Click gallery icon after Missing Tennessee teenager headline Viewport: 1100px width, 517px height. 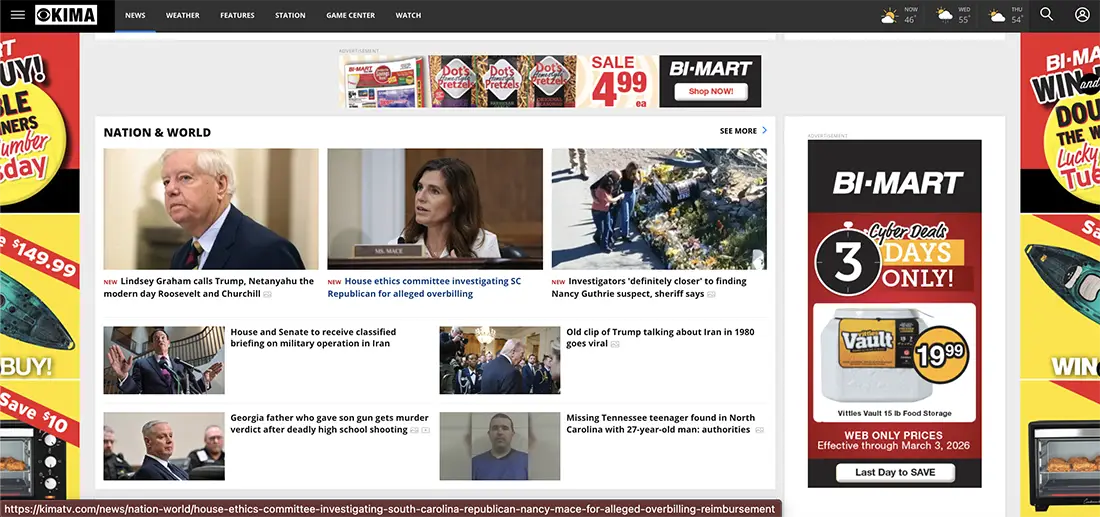[759, 430]
